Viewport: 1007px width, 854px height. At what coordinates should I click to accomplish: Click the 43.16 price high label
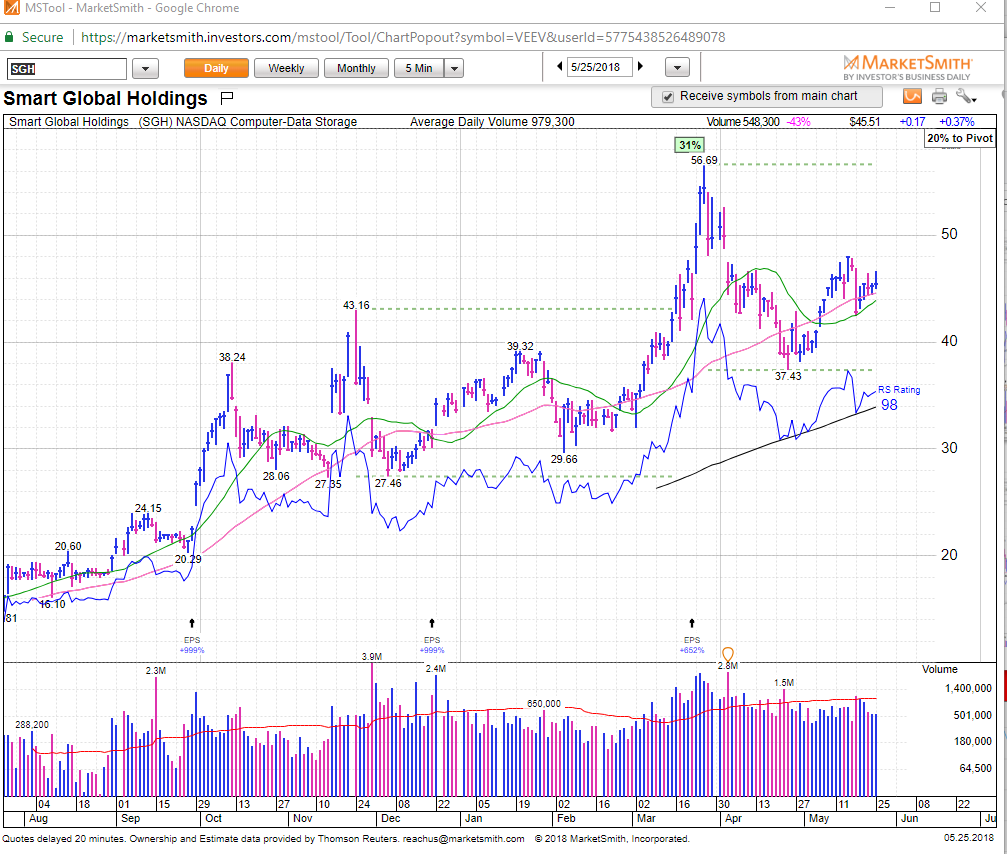click(356, 305)
